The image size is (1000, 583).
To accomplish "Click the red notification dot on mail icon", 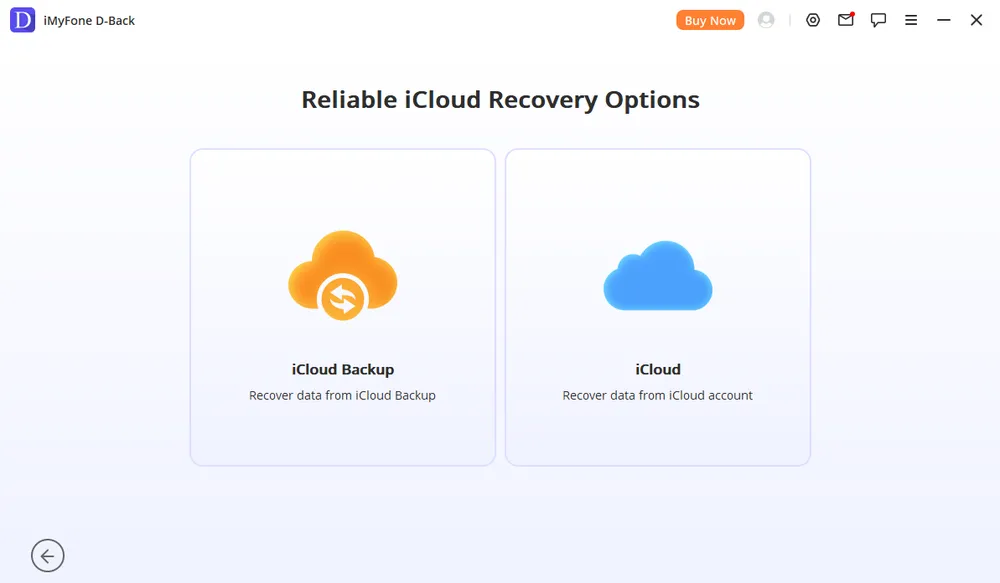I will click(853, 12).
